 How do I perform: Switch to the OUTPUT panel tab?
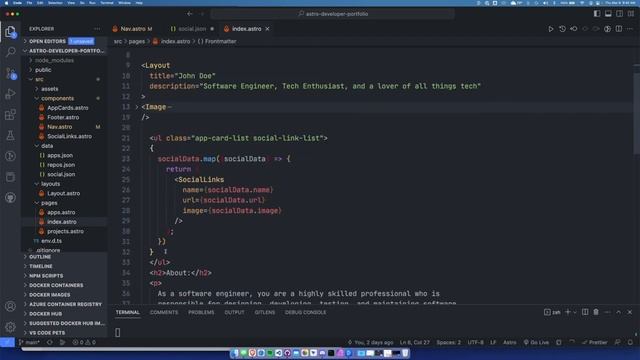pyautogui.click(x=234, y=312)
